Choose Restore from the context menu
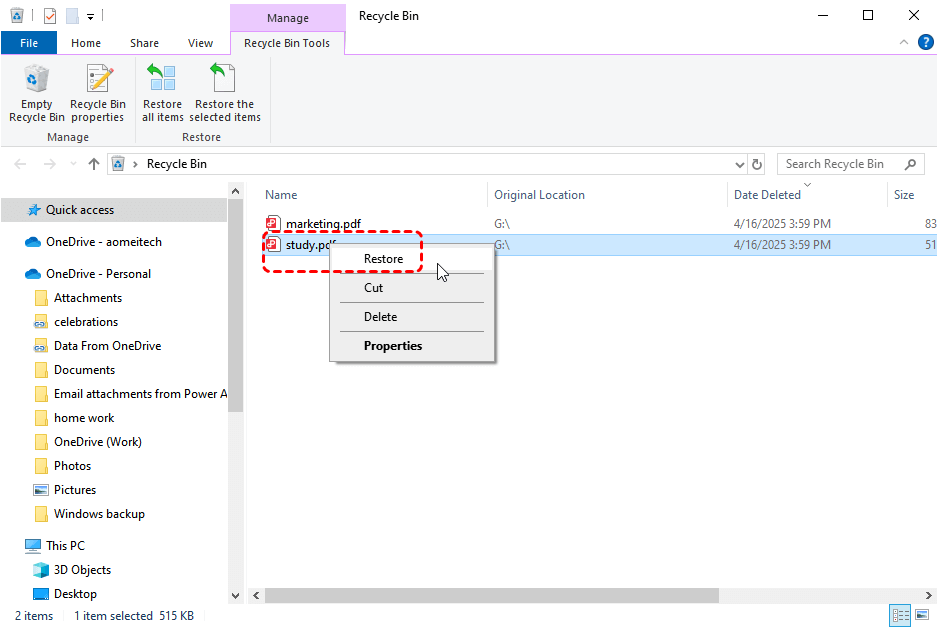Viewport: 938px width, 628px height. pyautogui.click(x=383, y=259)
